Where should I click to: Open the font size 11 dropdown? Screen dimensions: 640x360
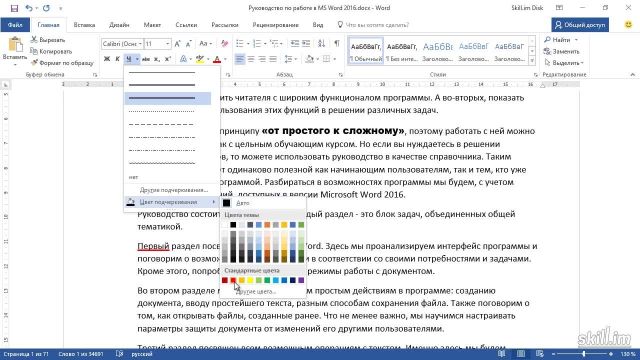pyautogui.click(x=167, y=44)
